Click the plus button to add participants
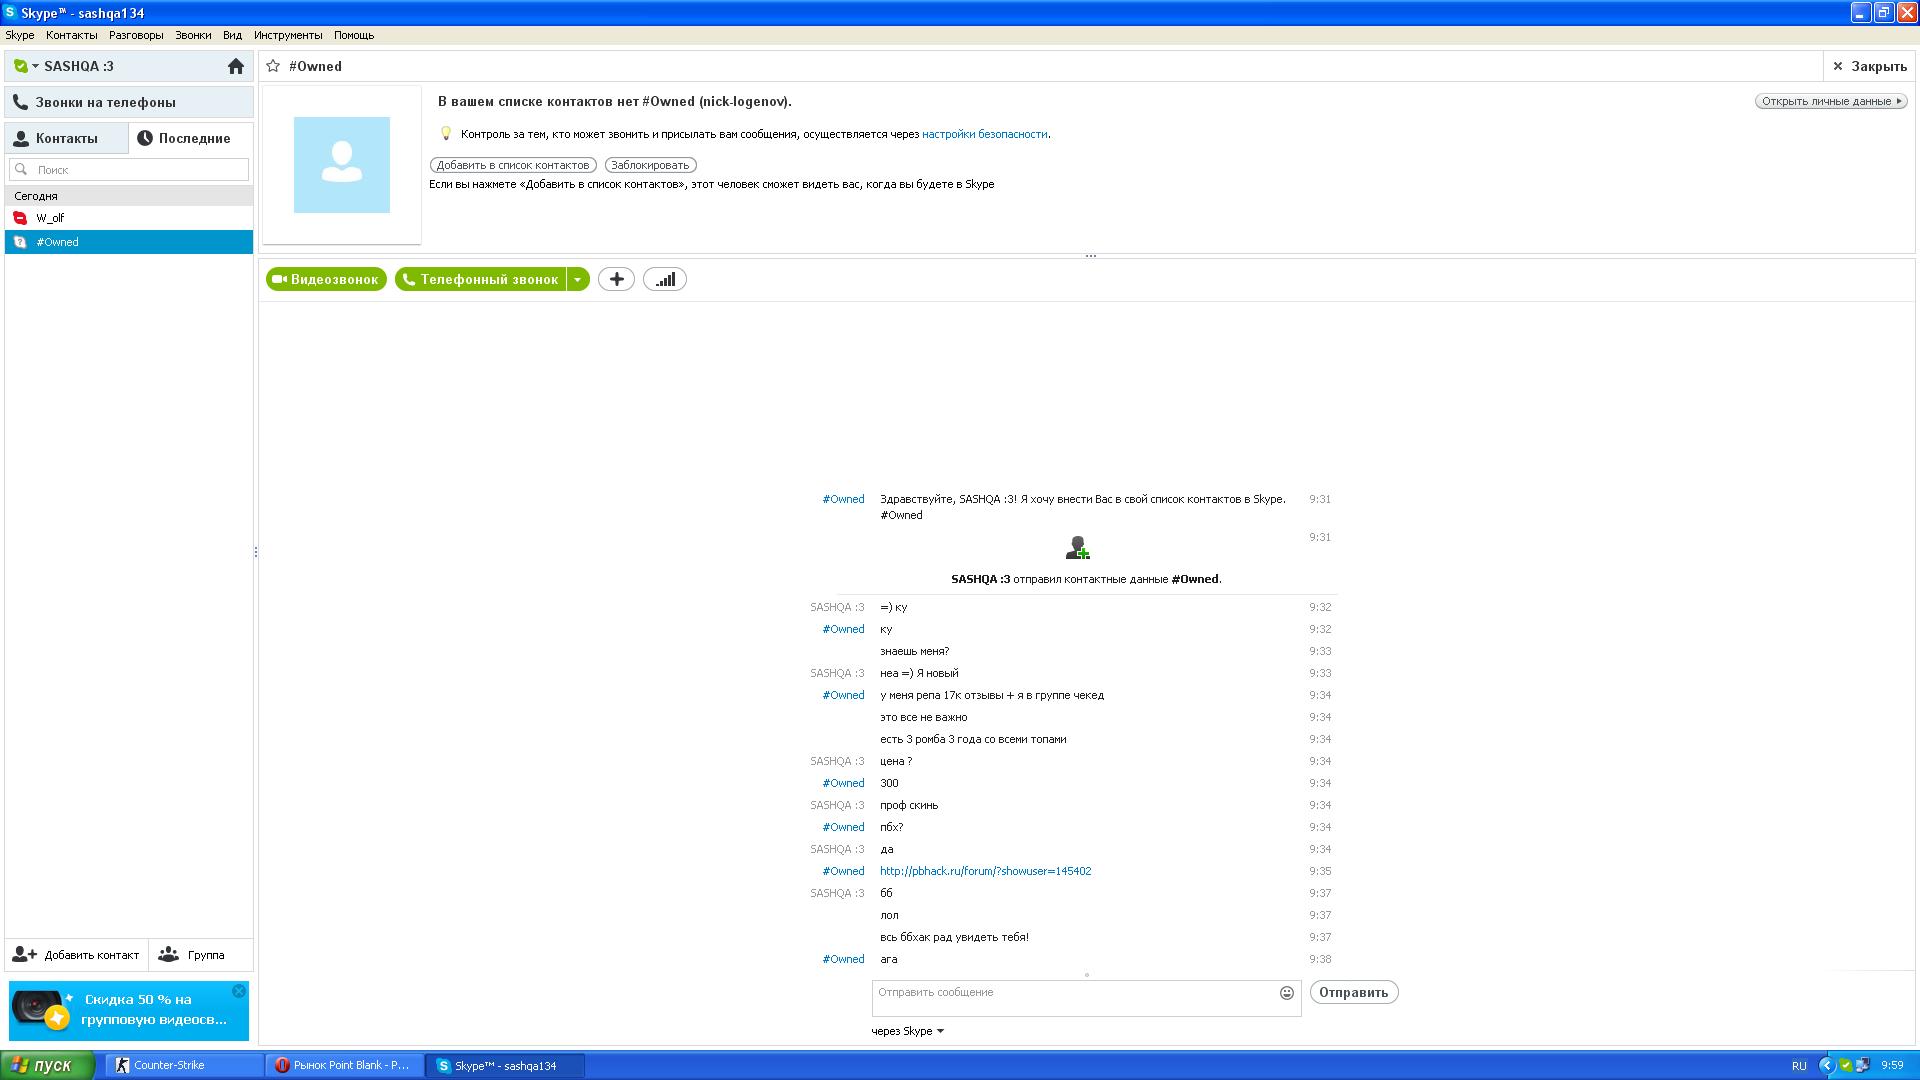The height and width of the screenshot is (1080, 1920). point(616,280)
